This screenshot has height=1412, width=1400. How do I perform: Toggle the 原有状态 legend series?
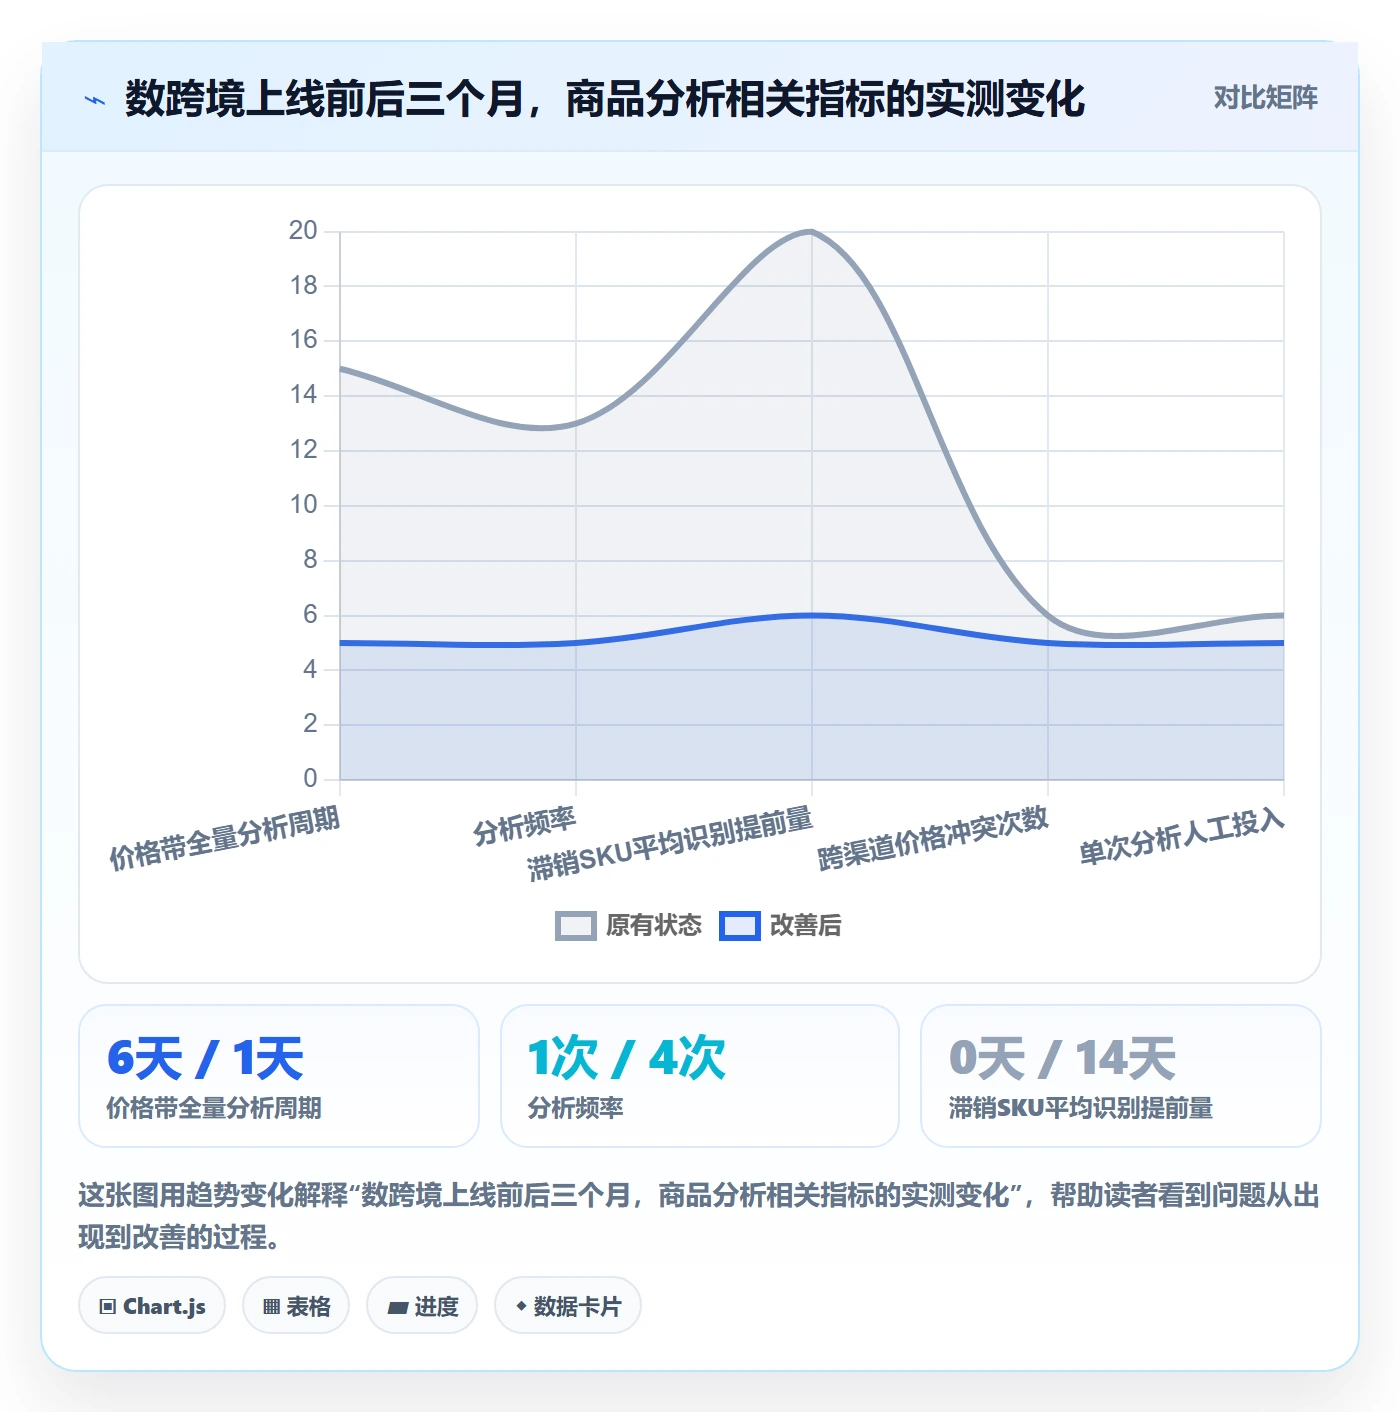629,926
